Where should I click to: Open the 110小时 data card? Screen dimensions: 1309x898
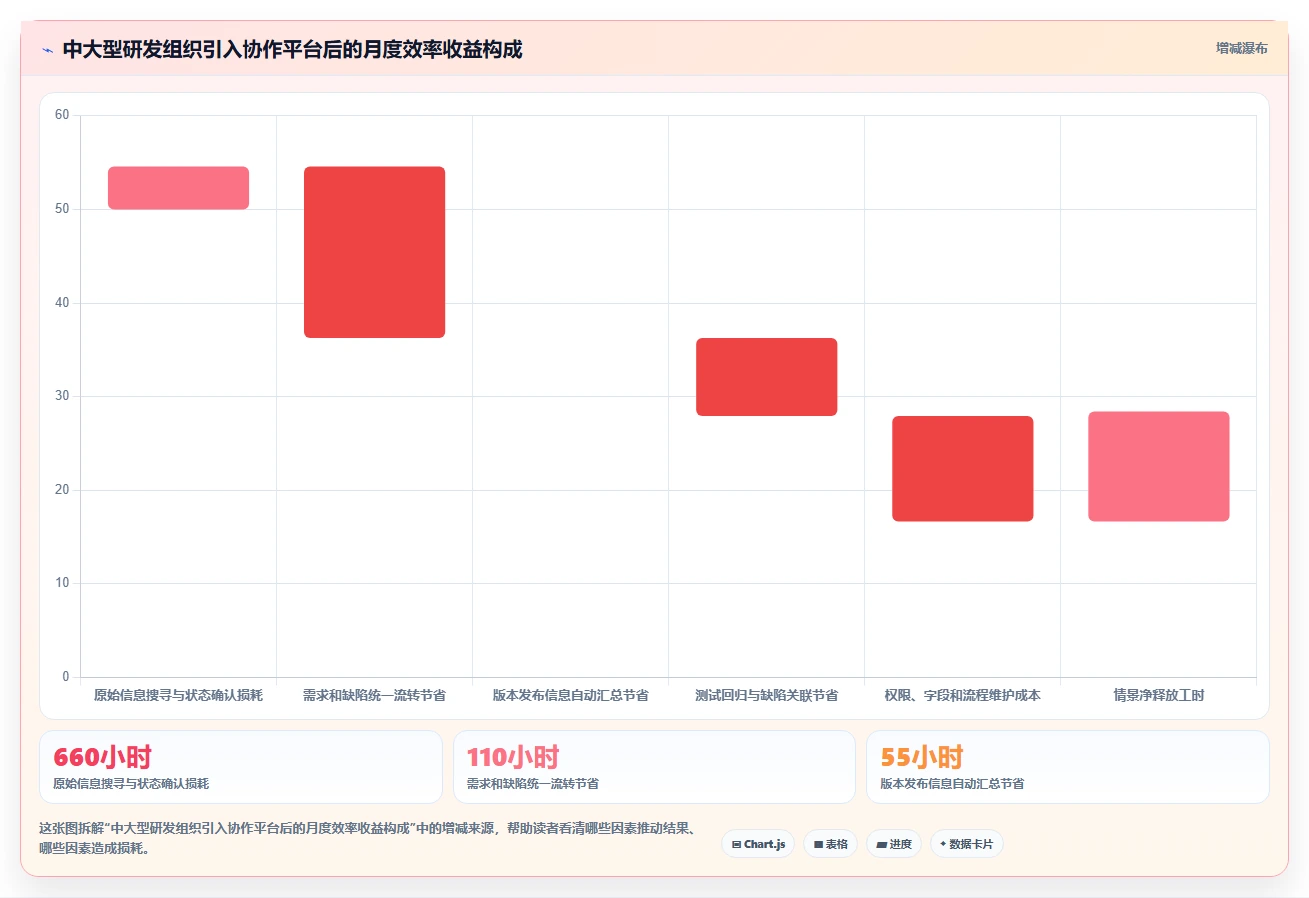[x=654, y=767]
